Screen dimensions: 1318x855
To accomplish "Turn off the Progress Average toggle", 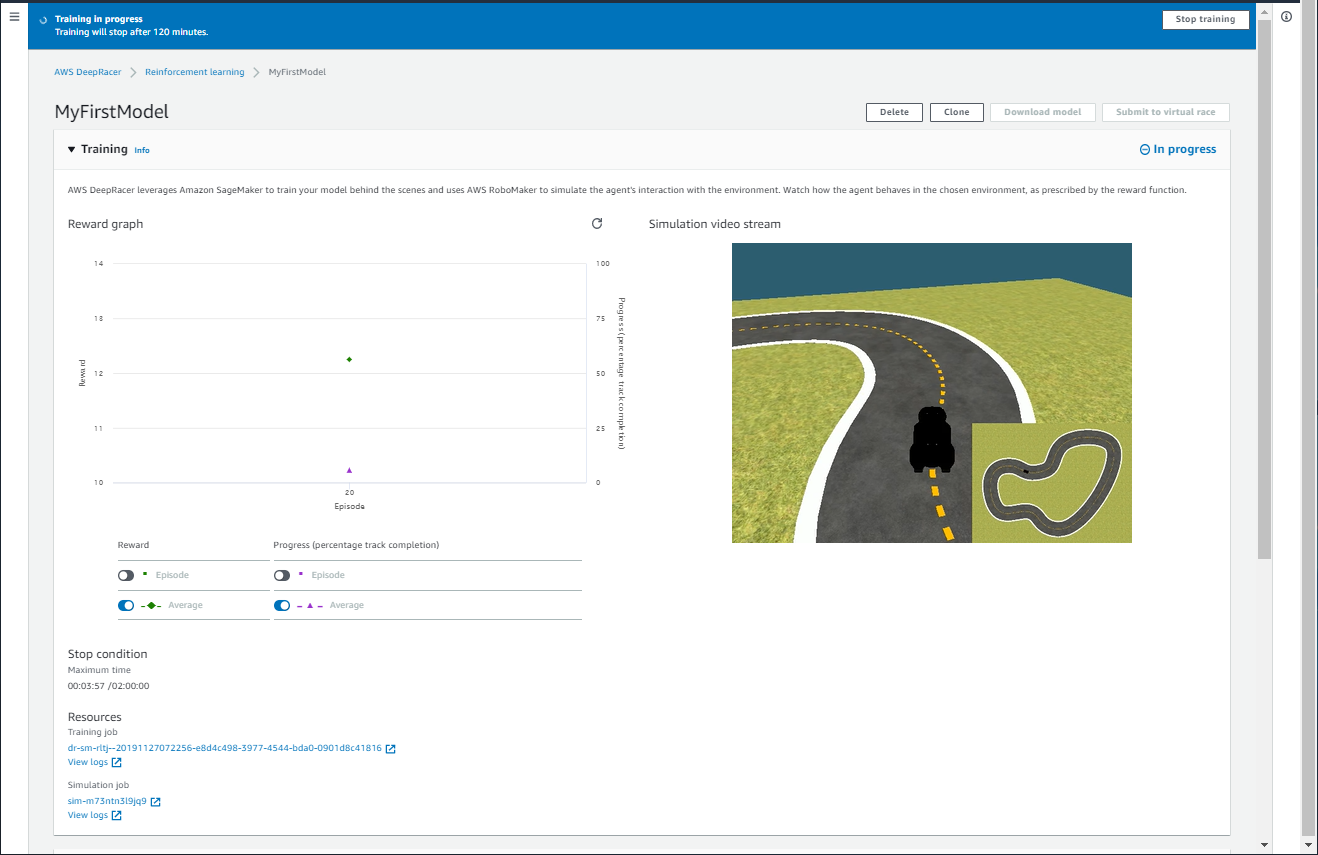I will [x=282, y=606].
